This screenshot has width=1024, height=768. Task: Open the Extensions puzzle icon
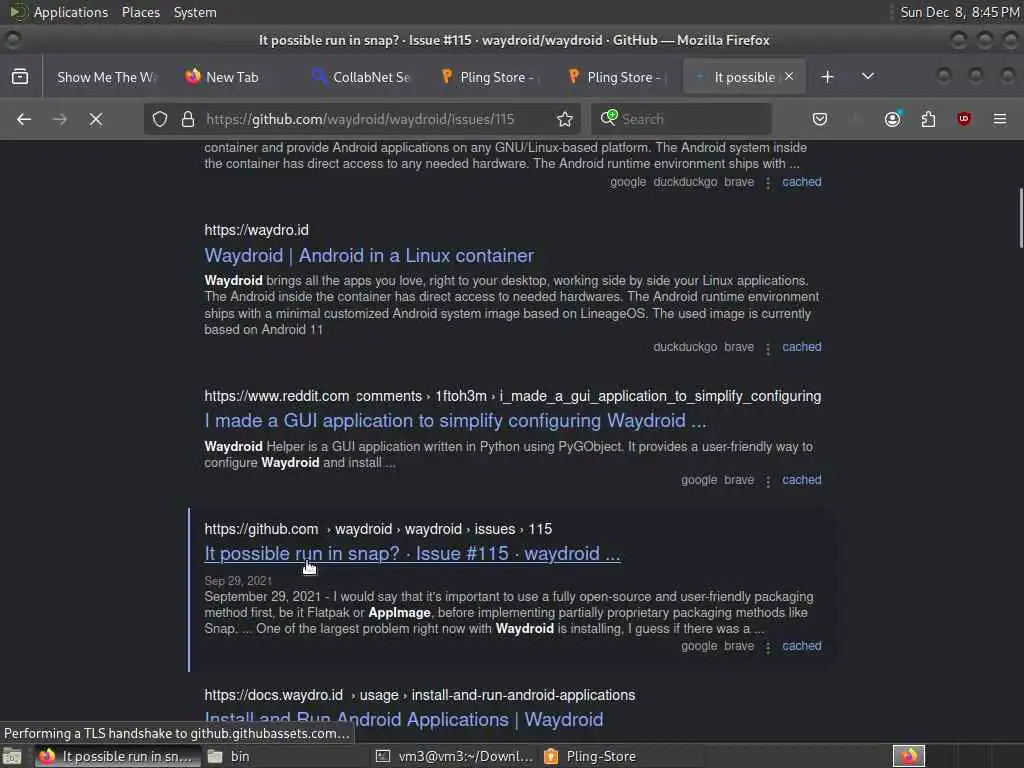pos(928,119)
